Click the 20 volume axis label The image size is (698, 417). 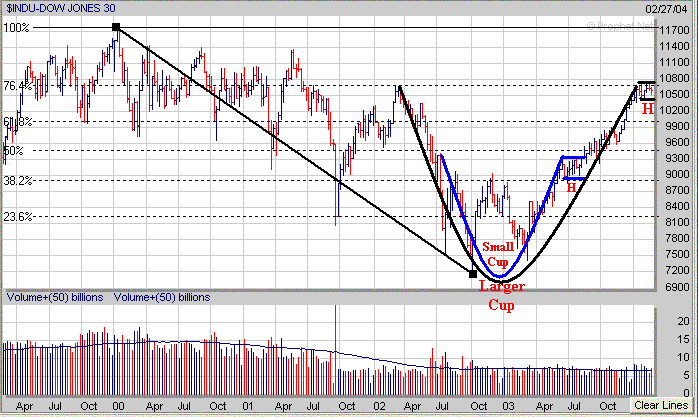coord(683,321)
